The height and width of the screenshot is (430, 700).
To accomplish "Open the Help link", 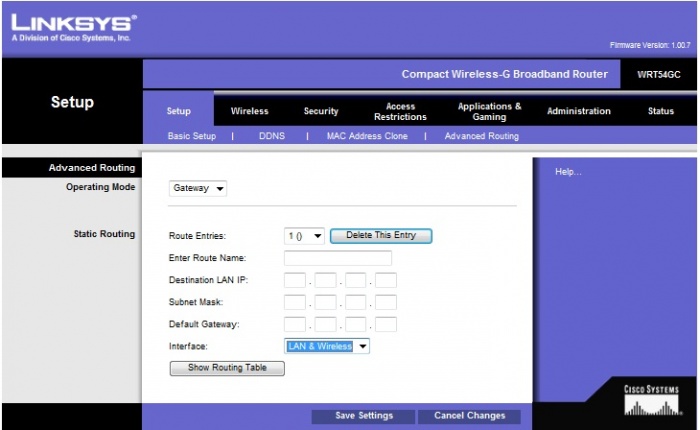I will [567, 172].
